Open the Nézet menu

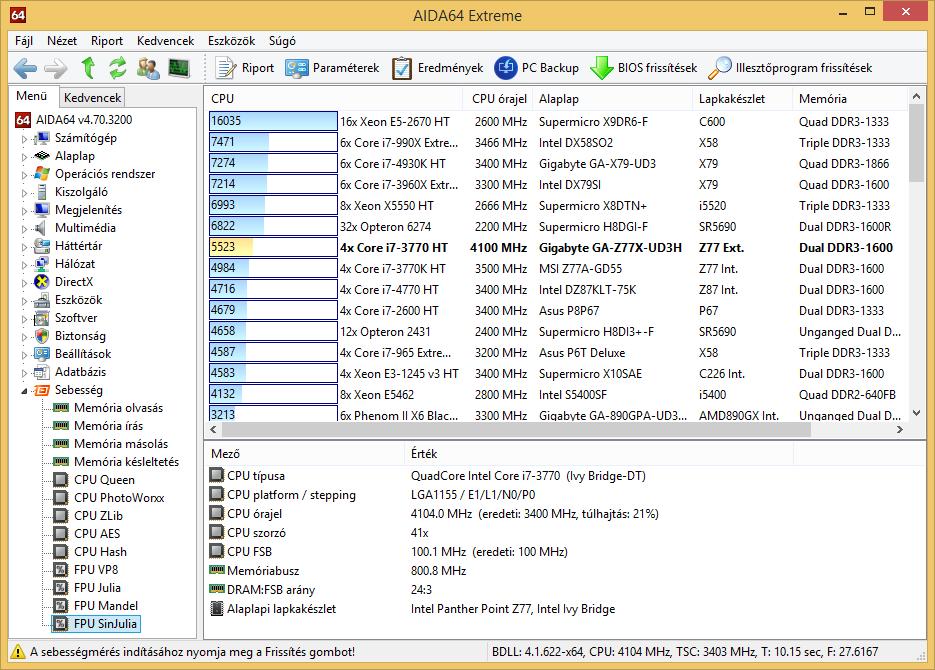coord(61,41)
